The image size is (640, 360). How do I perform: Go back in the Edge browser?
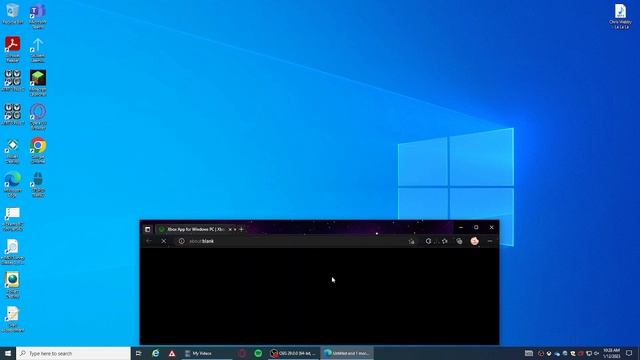coord(149,241)
